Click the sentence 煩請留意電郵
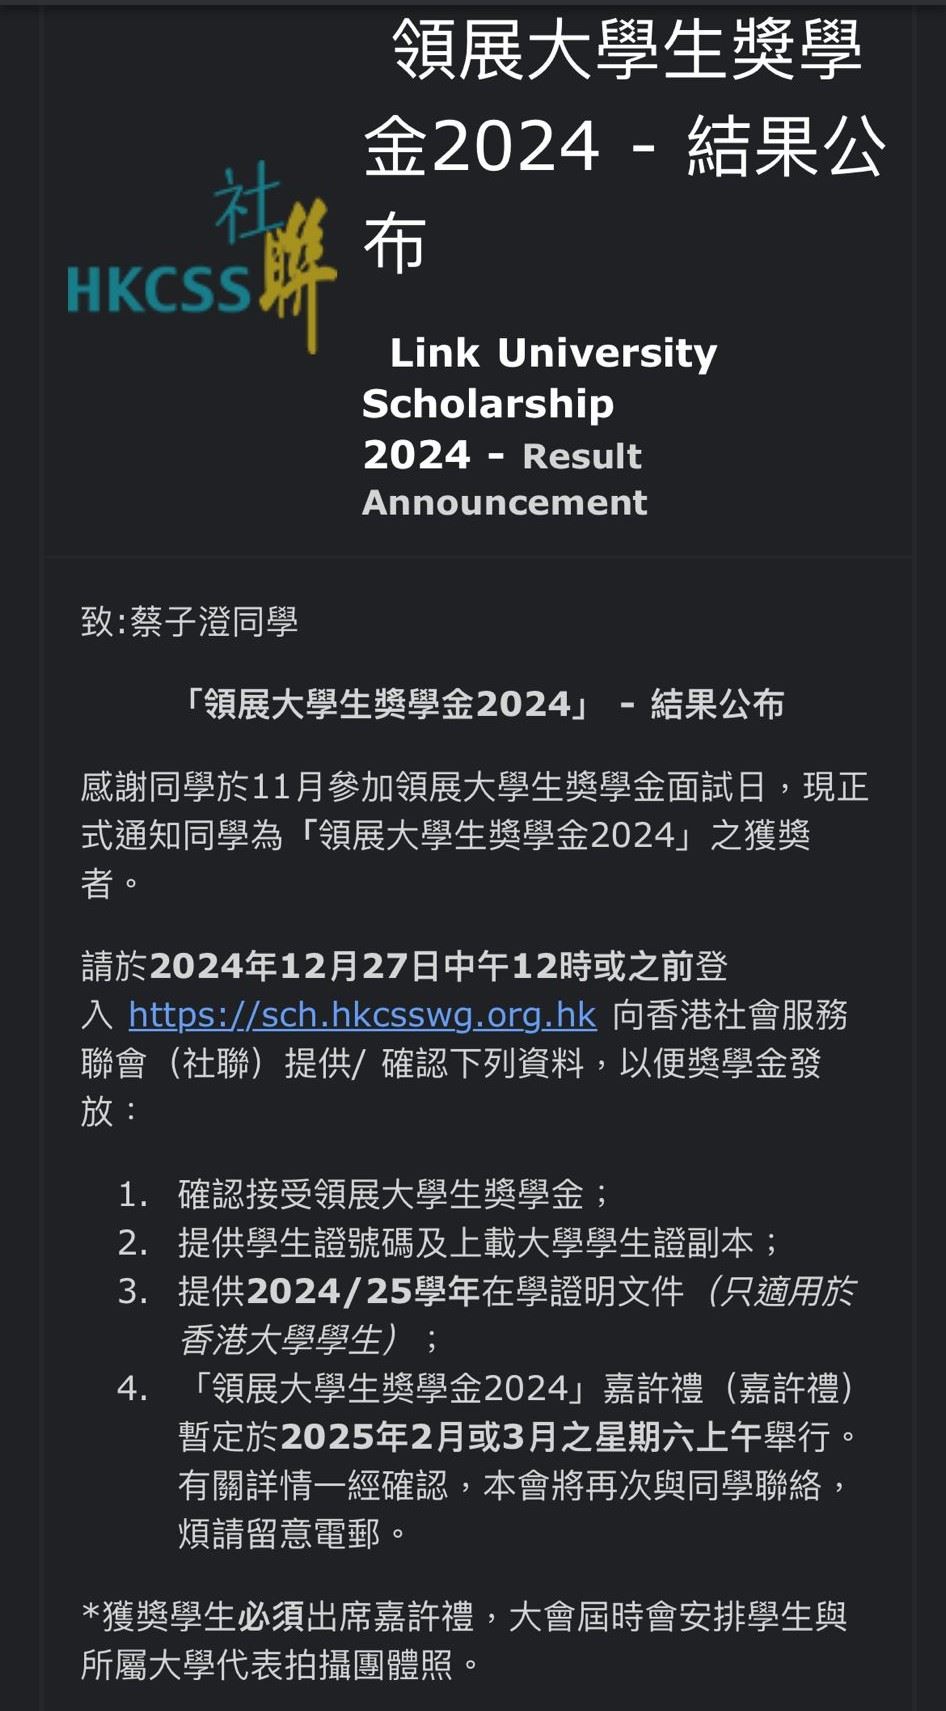Screen dimensions: 946x1711 (x=292, y=1534)
